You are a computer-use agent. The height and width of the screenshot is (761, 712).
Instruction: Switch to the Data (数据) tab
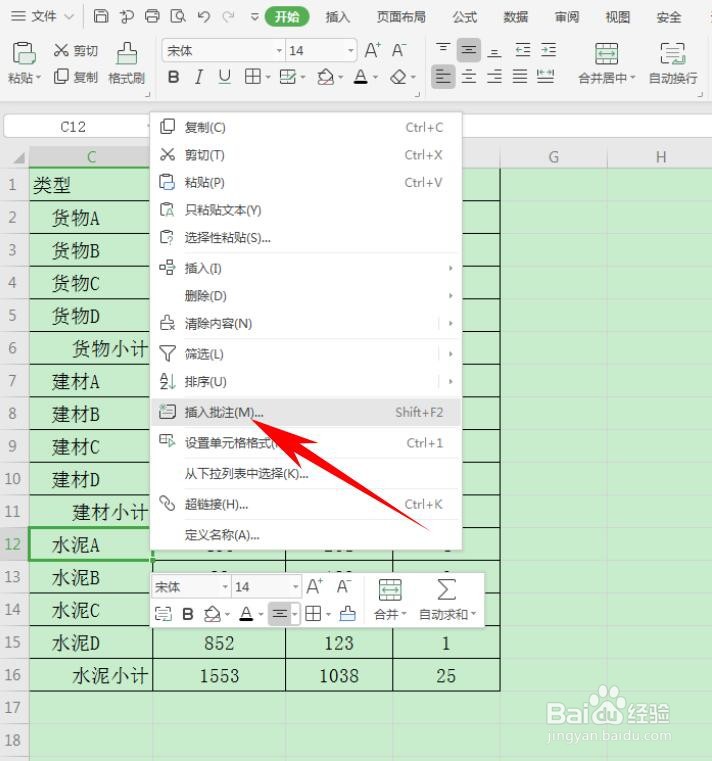(515, 17)
